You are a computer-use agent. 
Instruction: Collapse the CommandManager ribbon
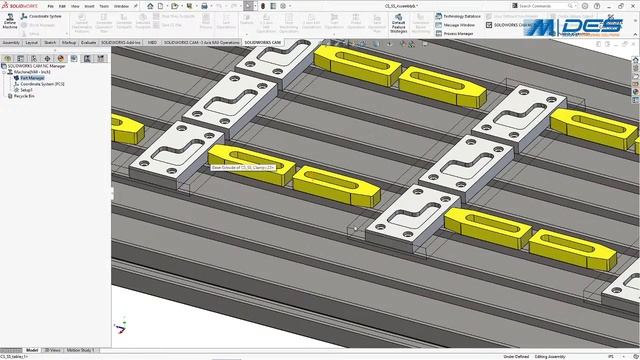[x=635, y=35]
